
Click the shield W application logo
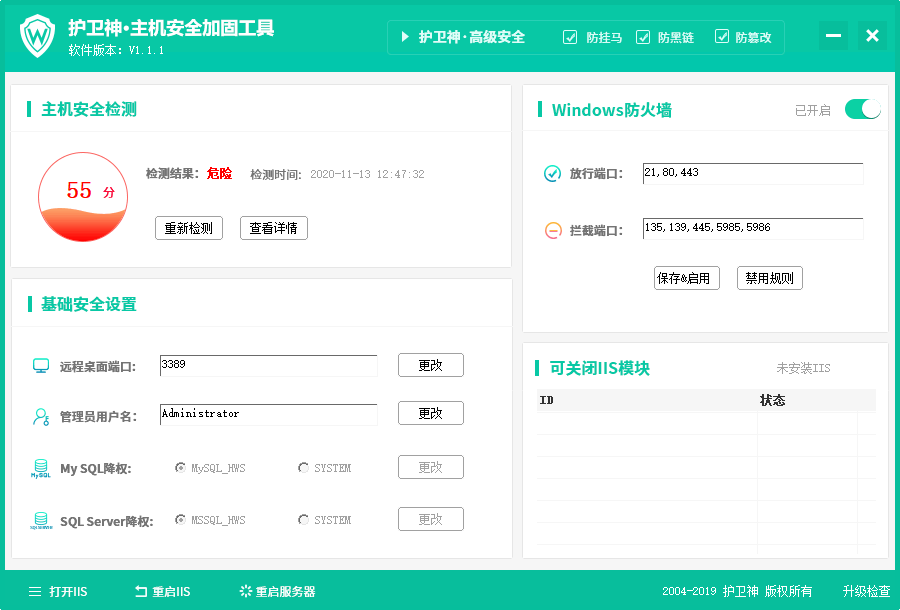pos(37,36)
